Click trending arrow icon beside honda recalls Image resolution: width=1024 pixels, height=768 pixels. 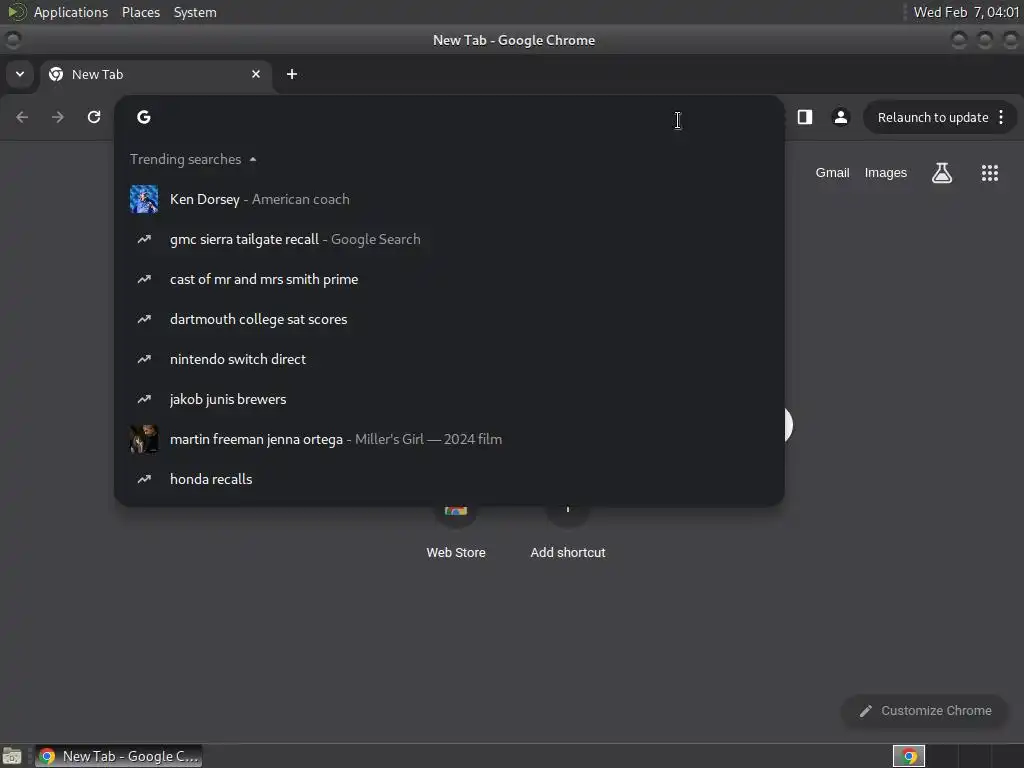(144, 479)
